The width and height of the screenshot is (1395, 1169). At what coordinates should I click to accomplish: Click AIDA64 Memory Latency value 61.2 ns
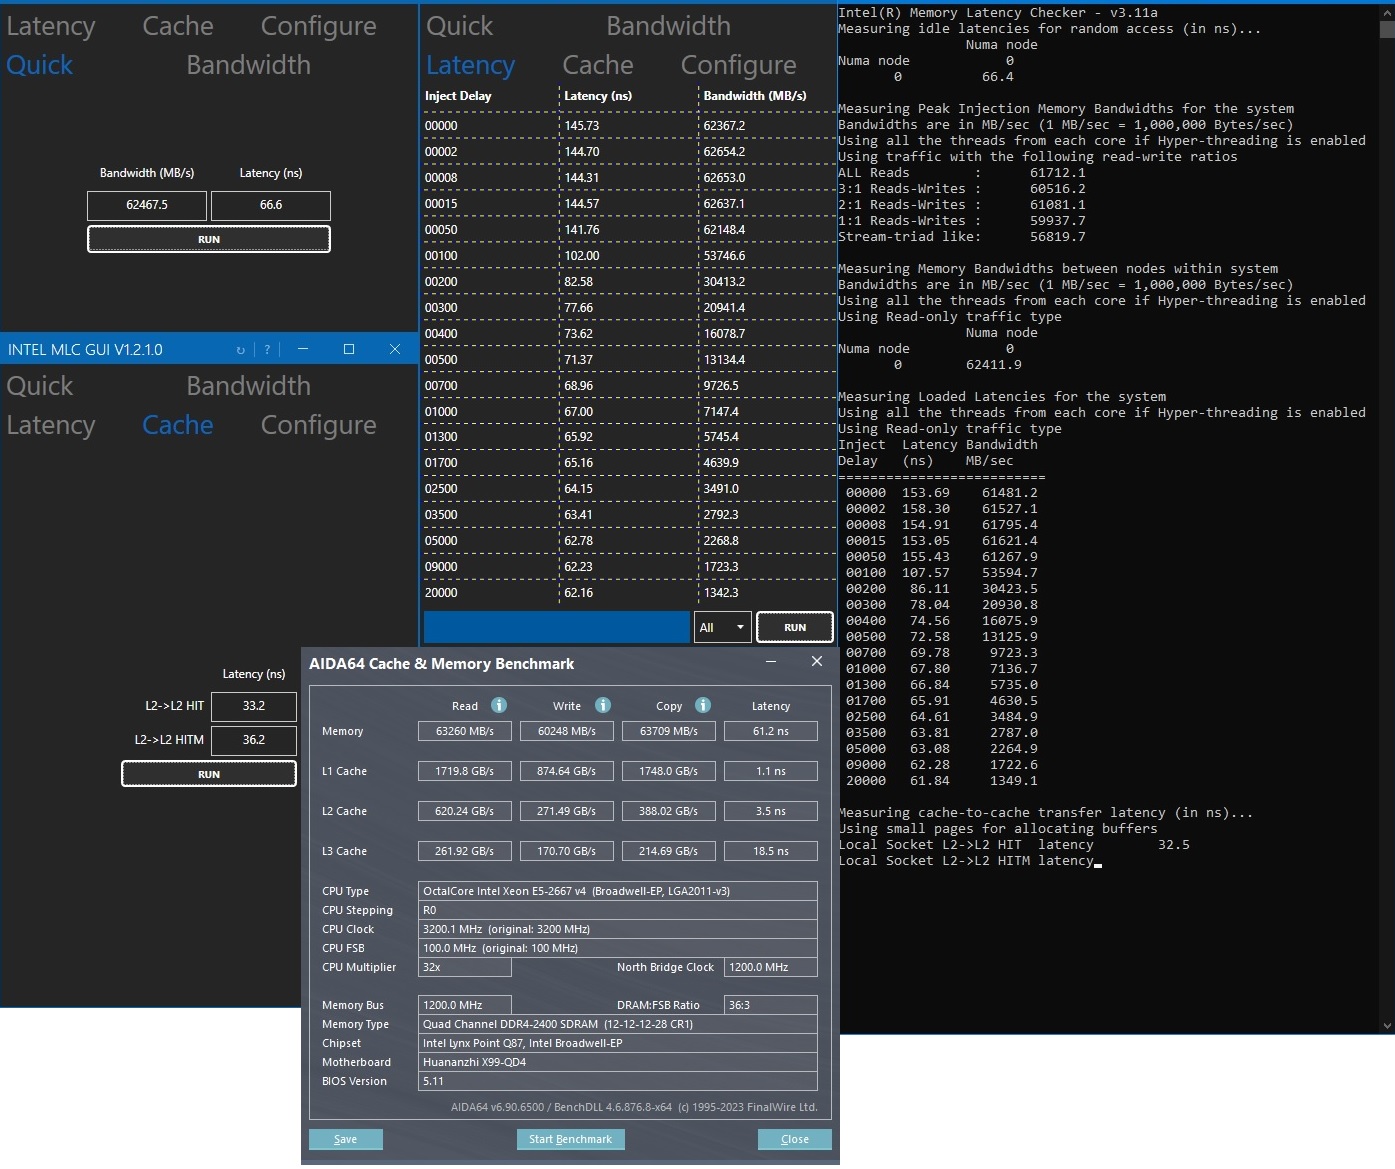point(771,731)
